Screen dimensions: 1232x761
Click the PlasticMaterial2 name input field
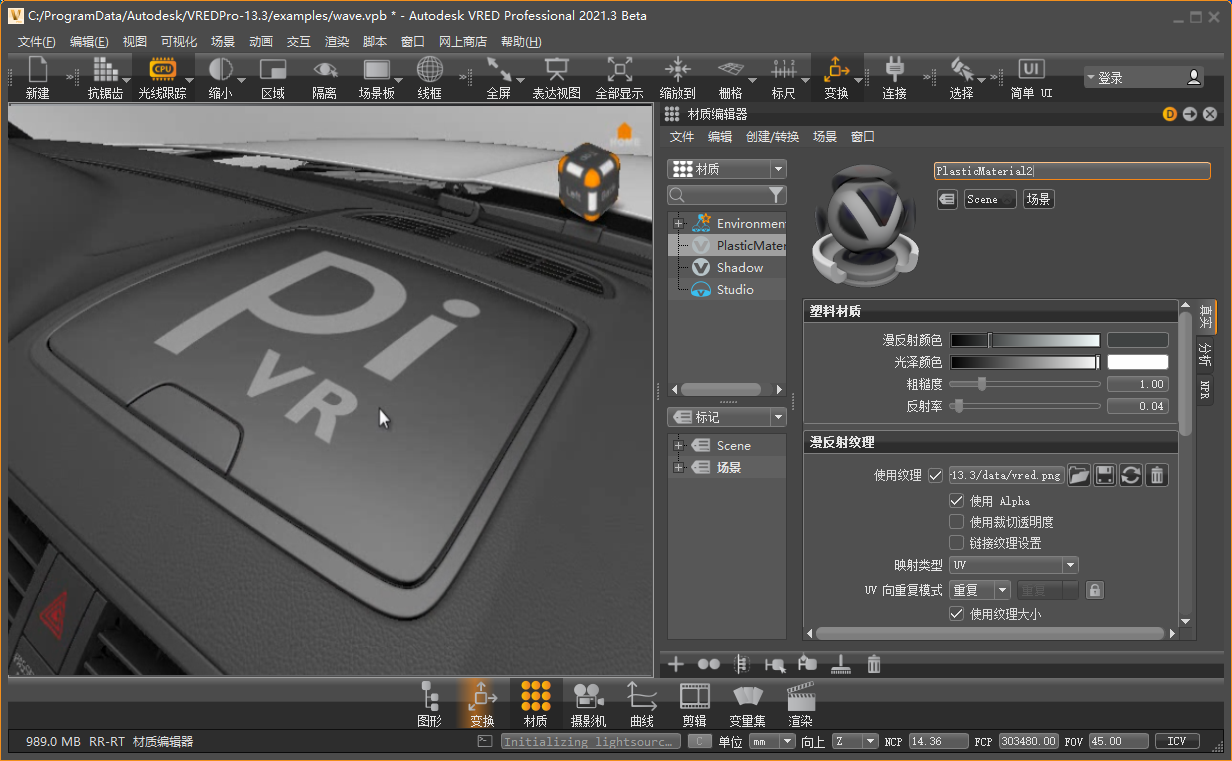tap(1072, 171)
